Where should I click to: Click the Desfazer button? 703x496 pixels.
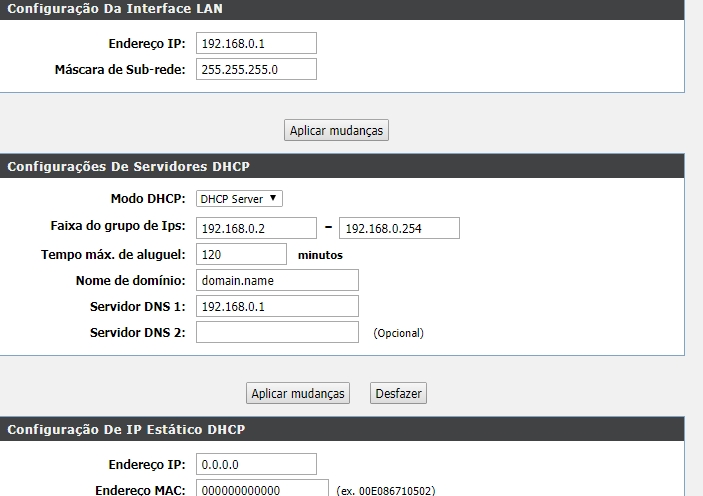click(398, 394)
